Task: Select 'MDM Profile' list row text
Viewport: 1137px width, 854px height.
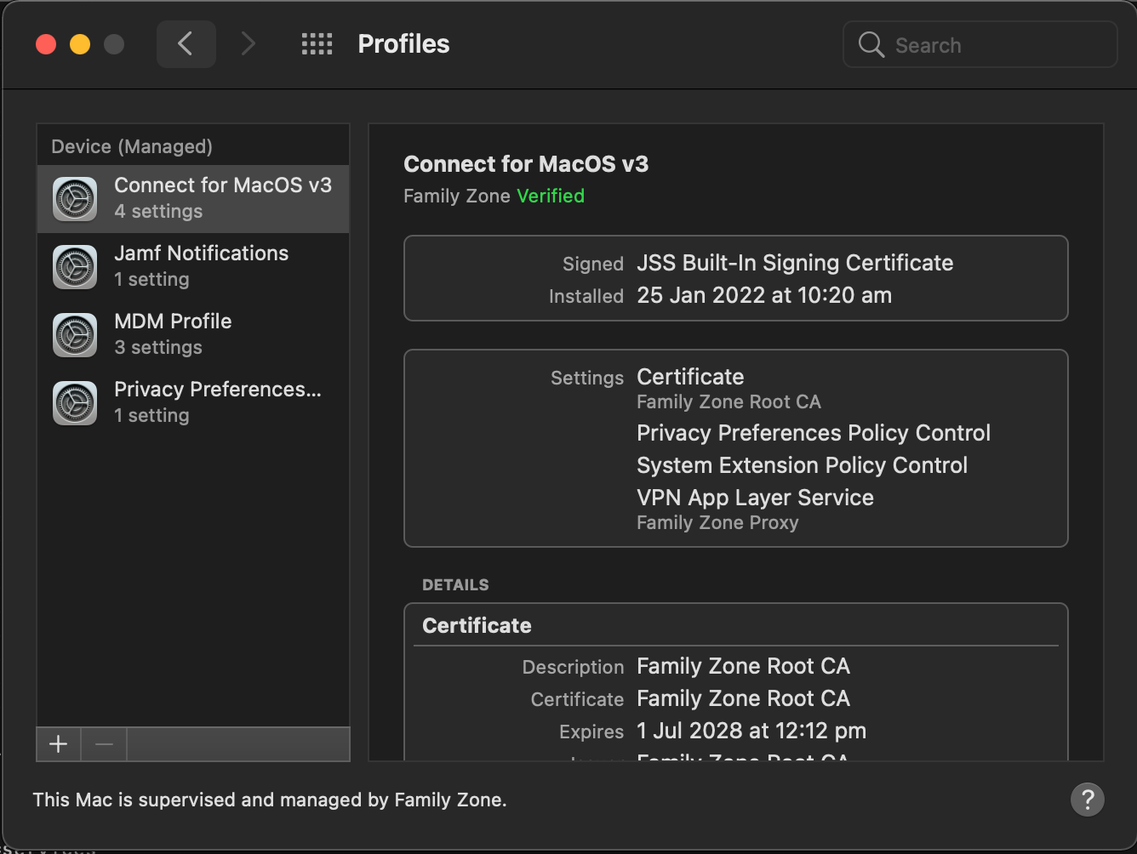Action: click(173, 322)
